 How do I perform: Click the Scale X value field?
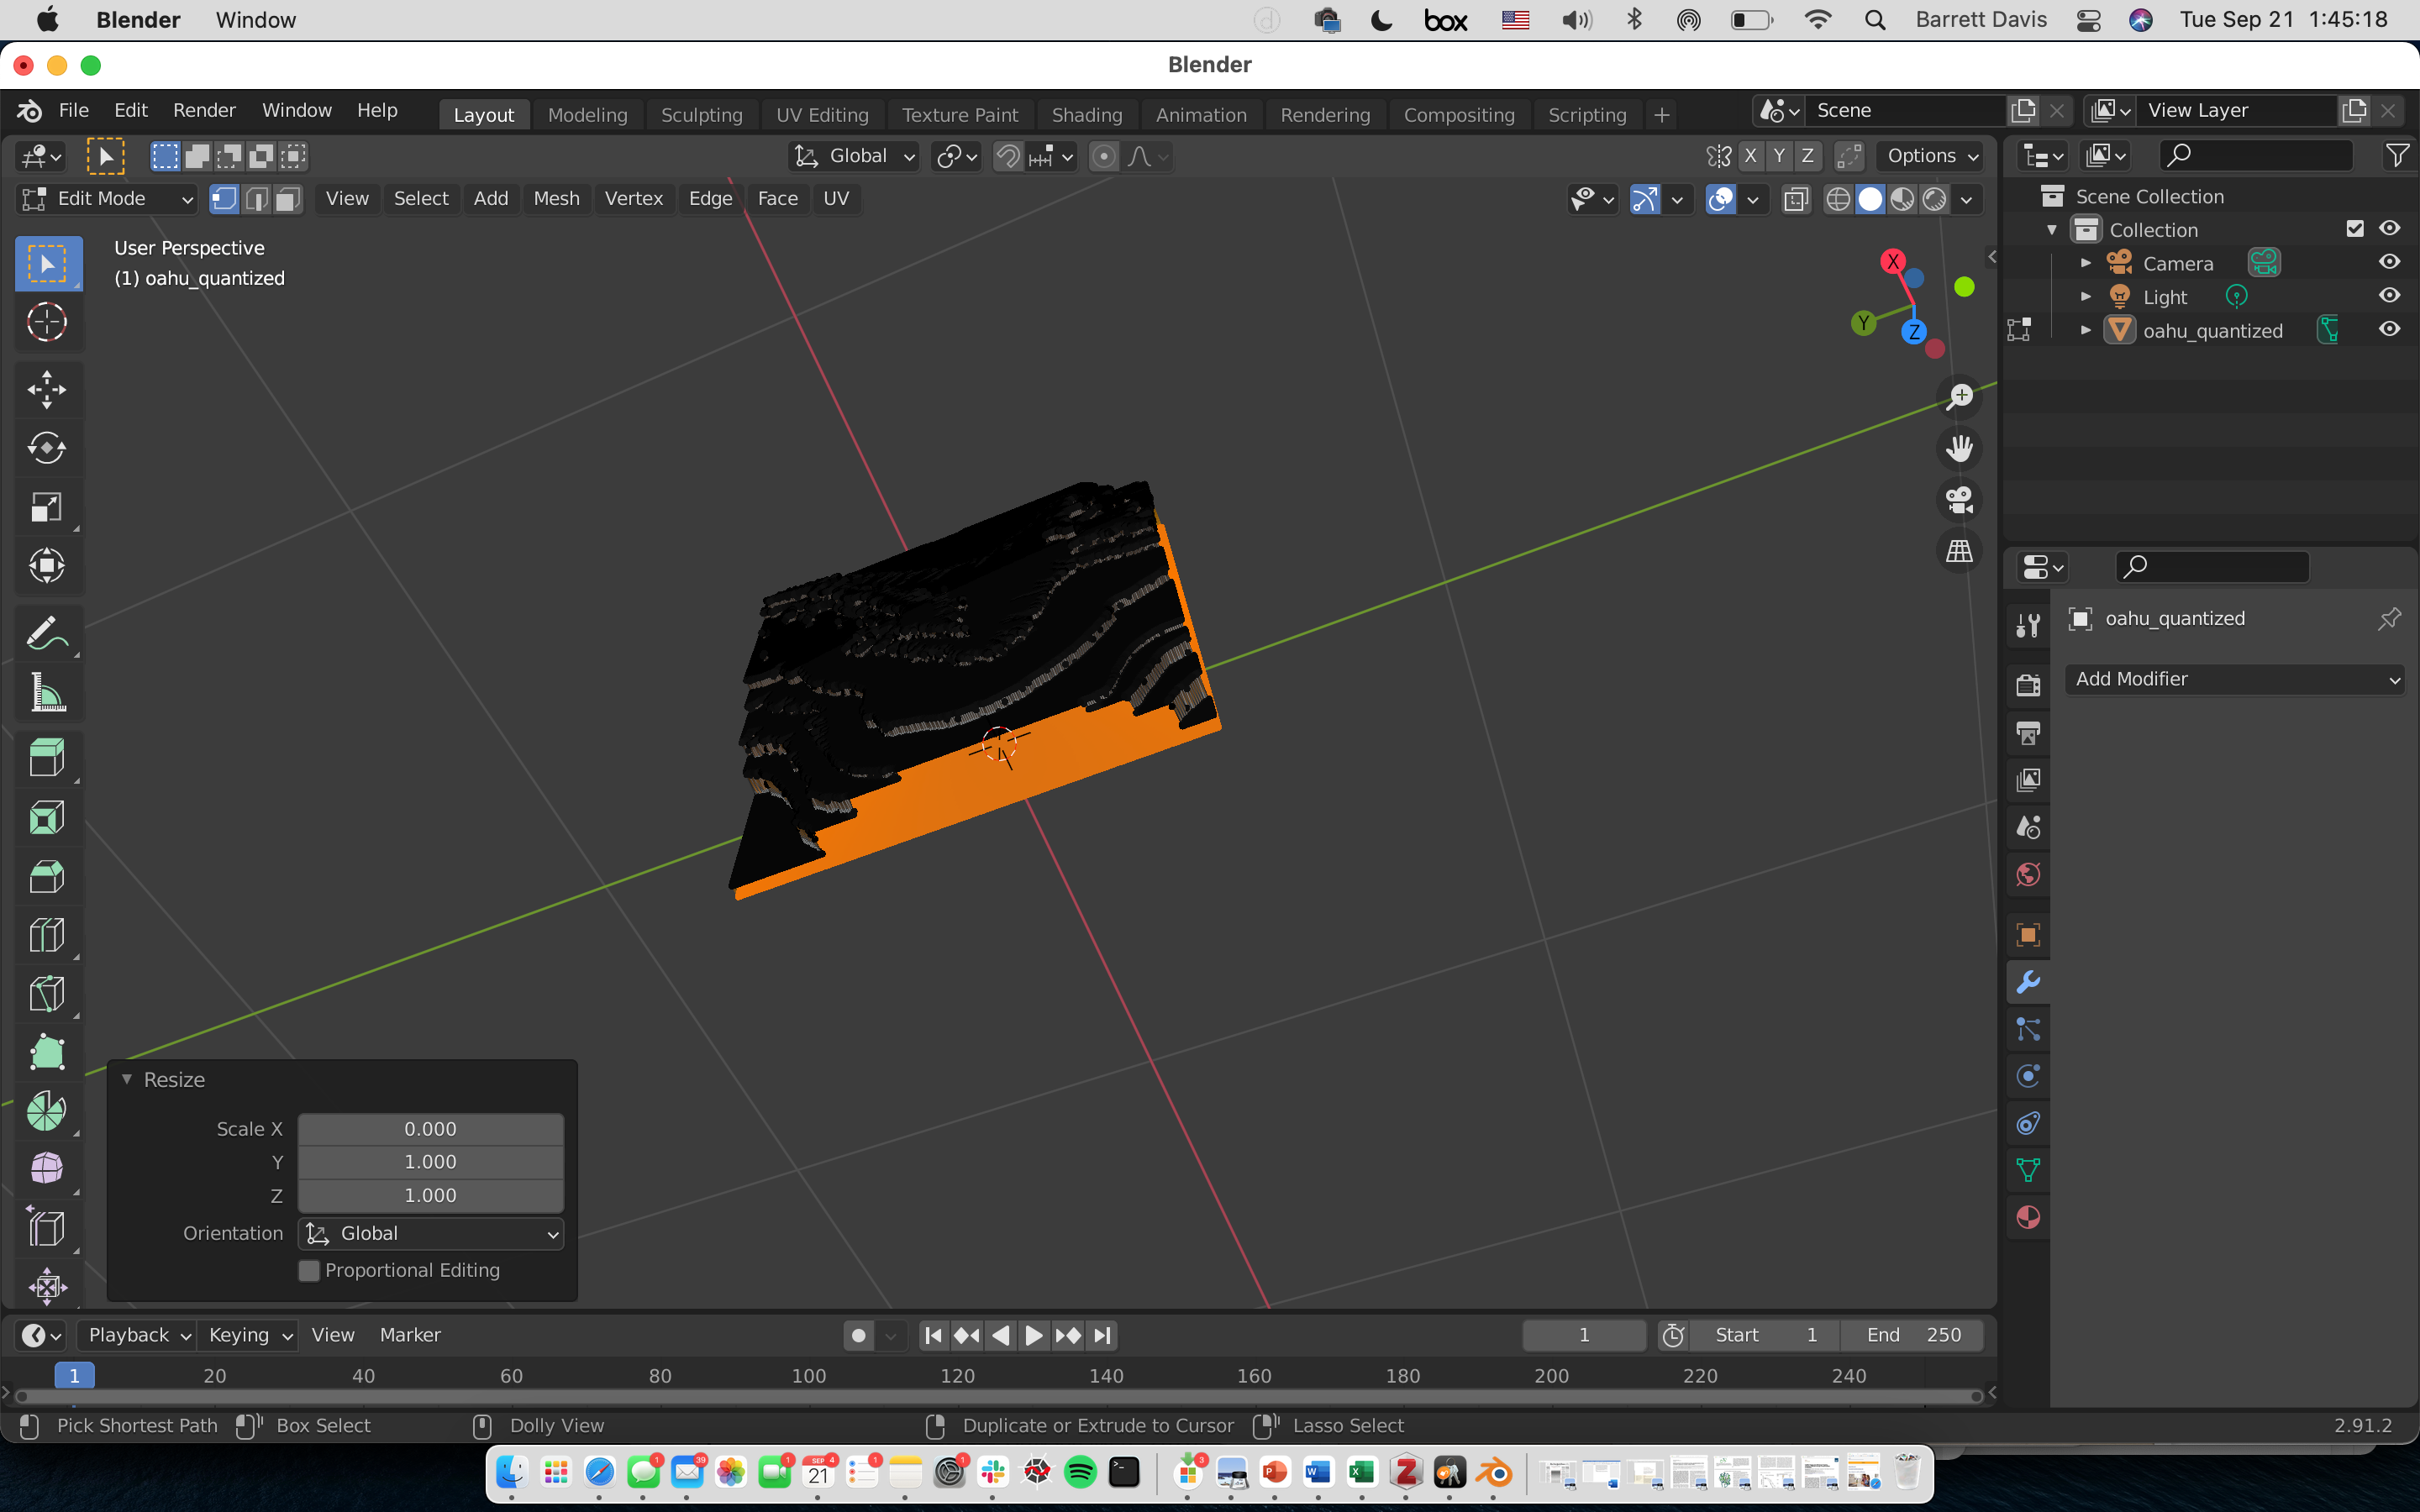pos(431,1129)
